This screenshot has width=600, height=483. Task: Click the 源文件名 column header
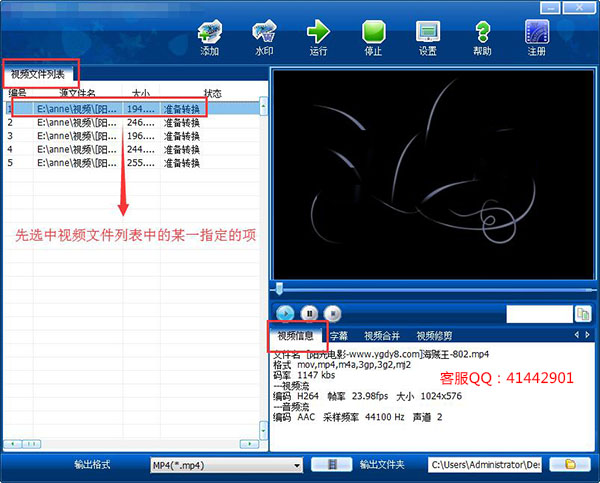coord(78,93)
